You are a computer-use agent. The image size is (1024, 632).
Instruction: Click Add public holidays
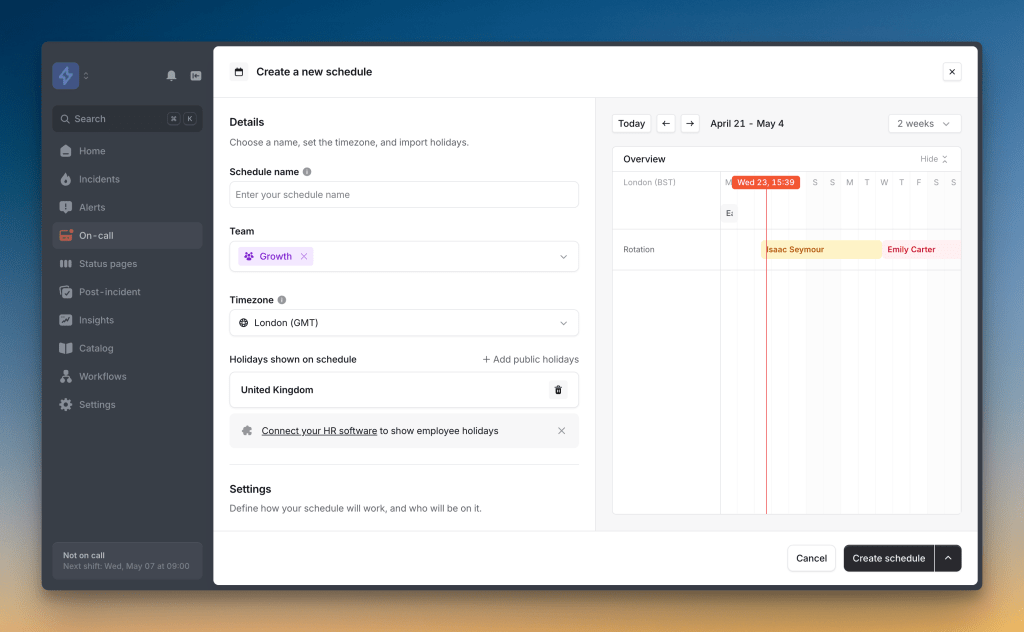tap(530, 359)
